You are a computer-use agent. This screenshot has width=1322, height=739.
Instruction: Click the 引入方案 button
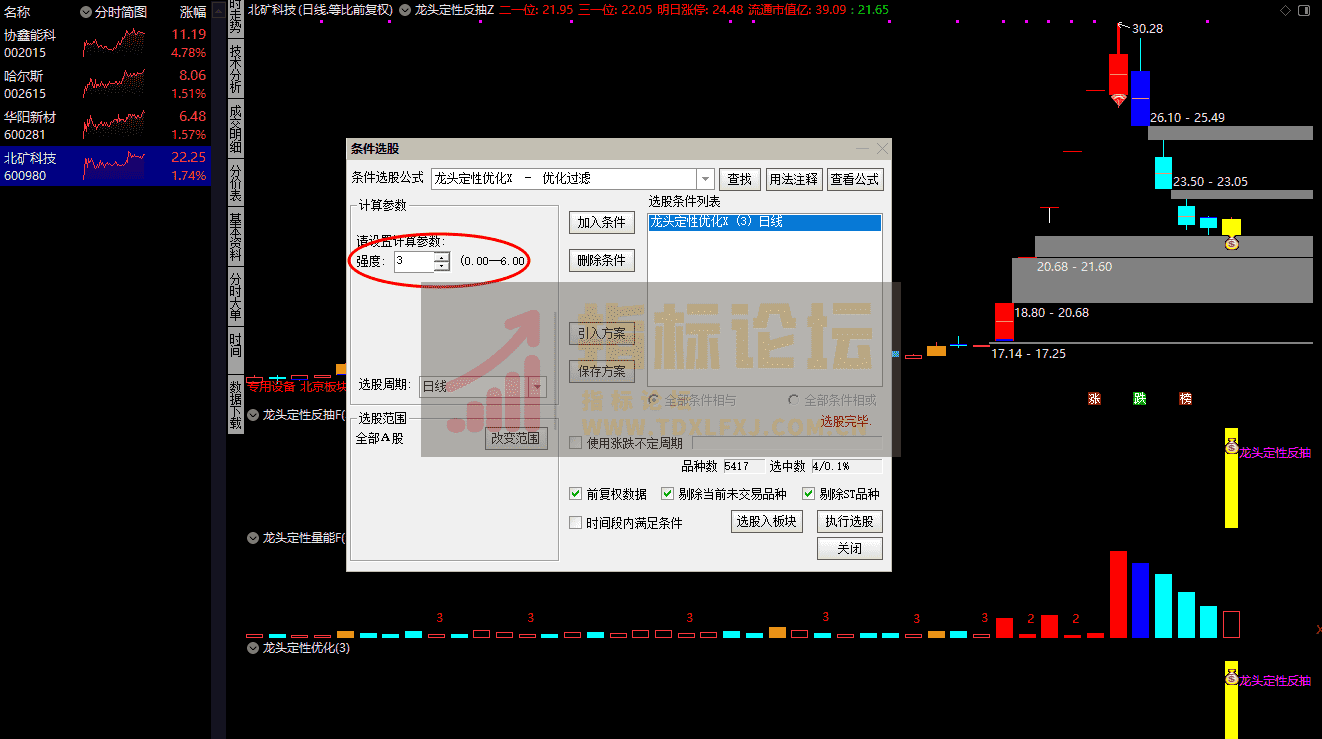coord(601,333)
